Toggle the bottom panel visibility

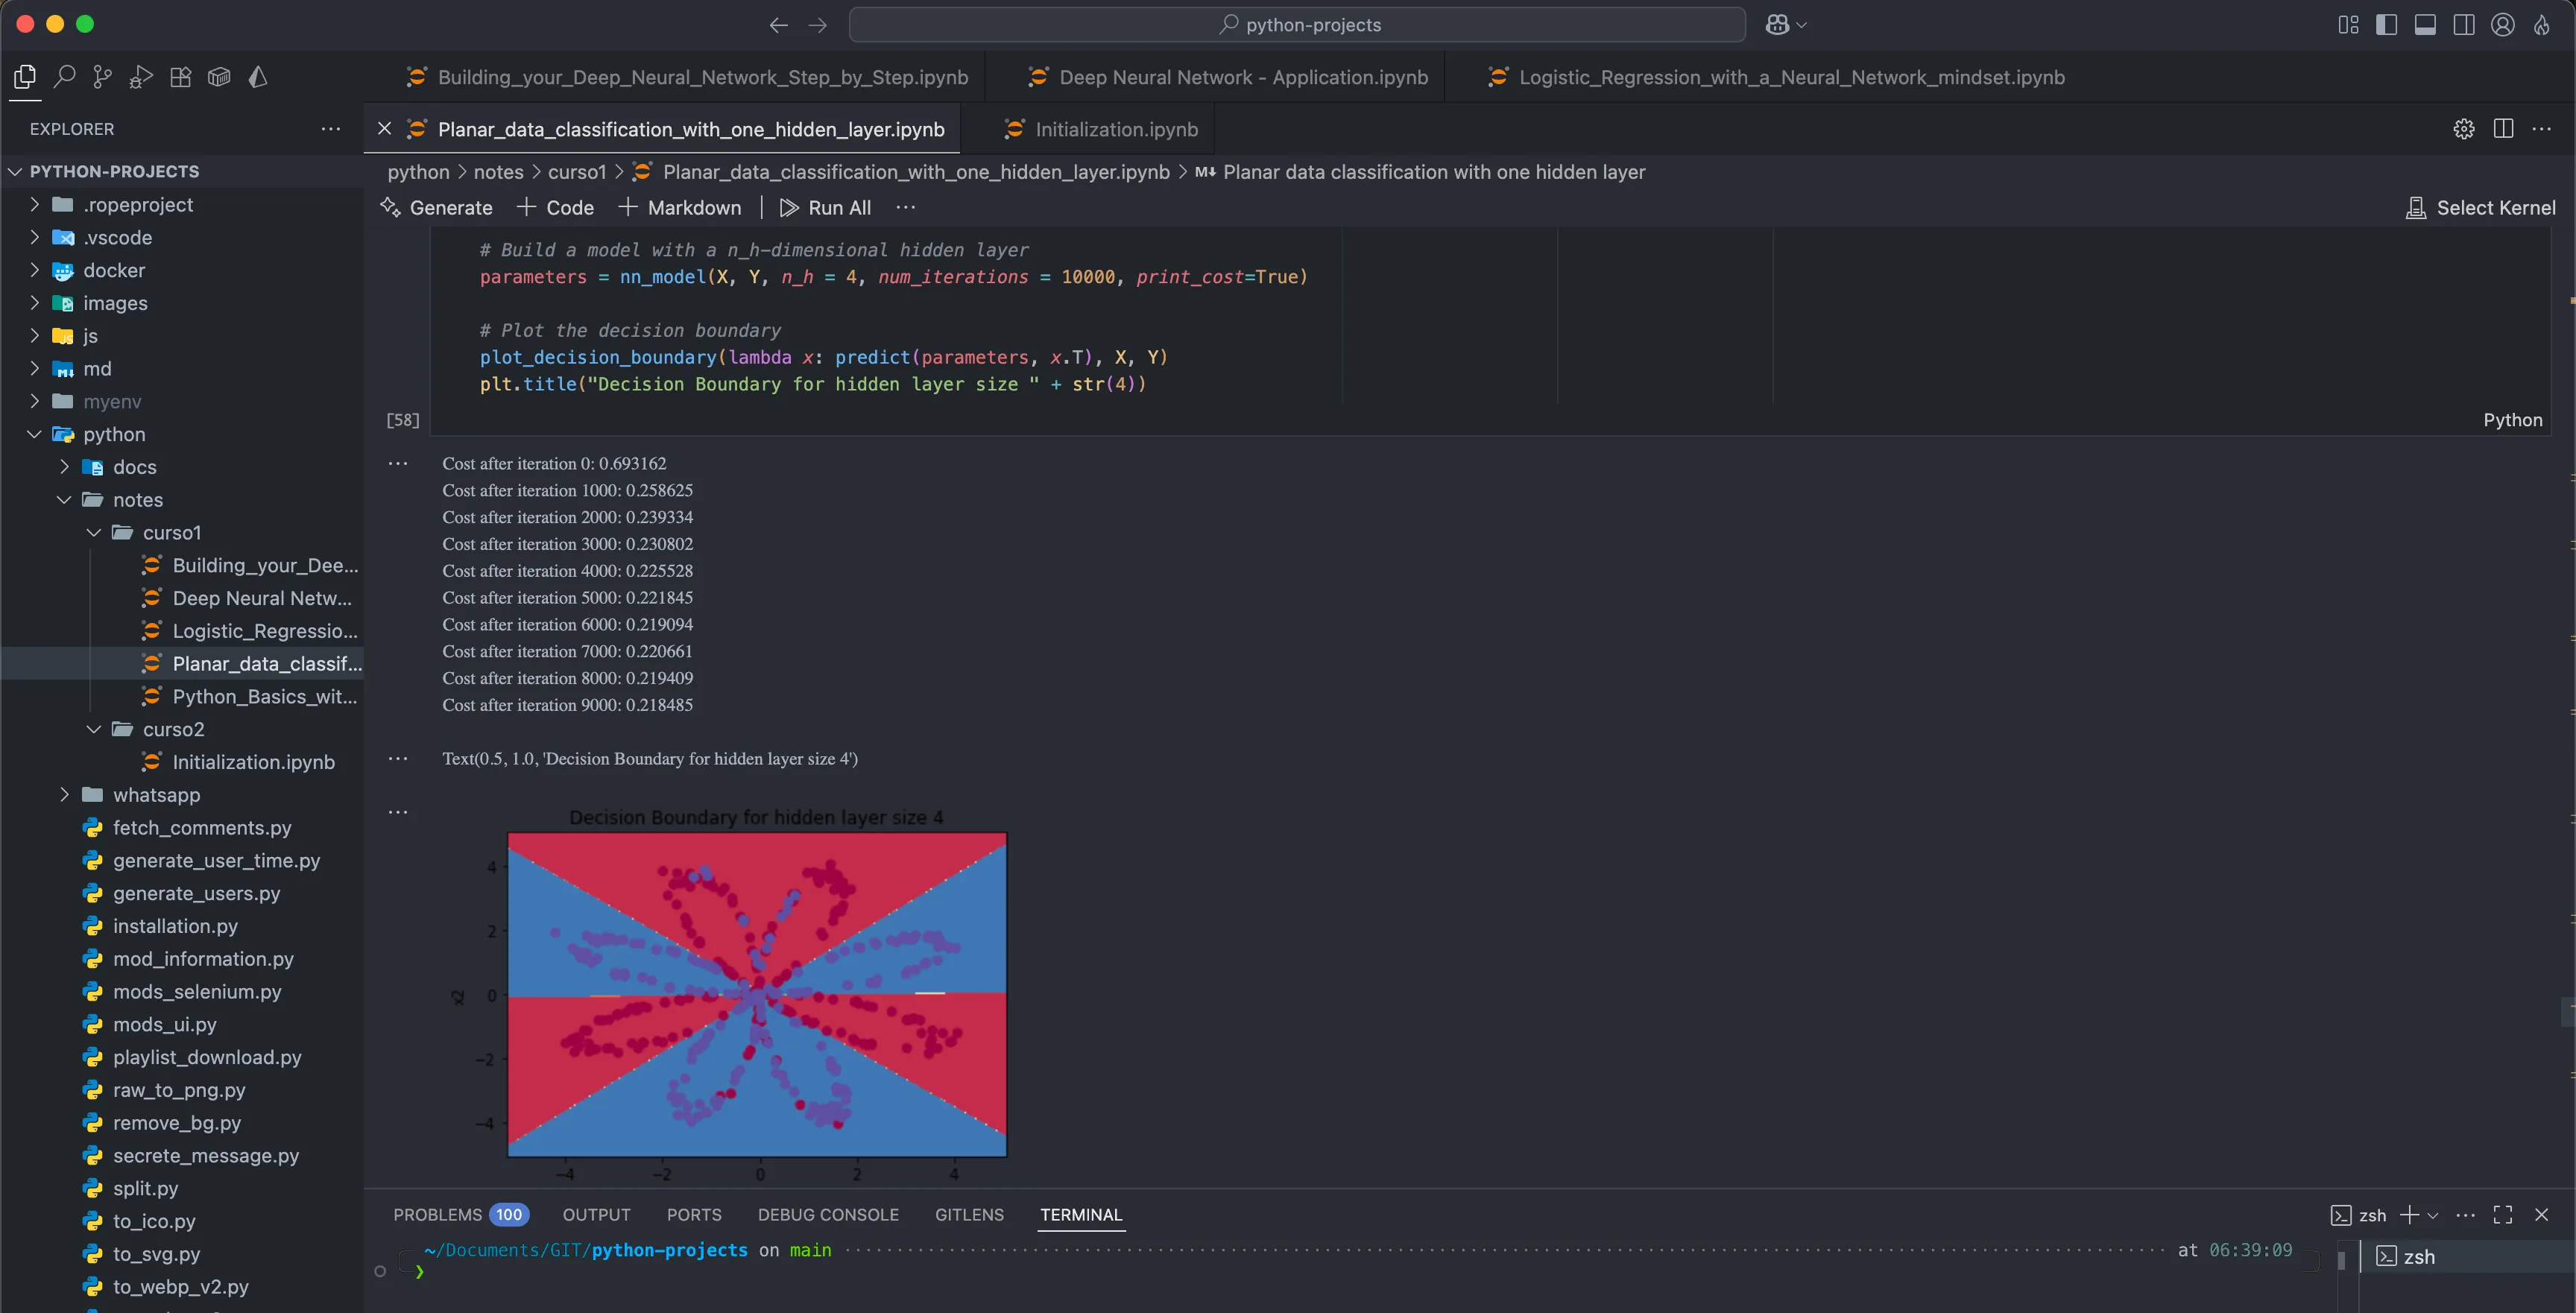point(2425,25)
